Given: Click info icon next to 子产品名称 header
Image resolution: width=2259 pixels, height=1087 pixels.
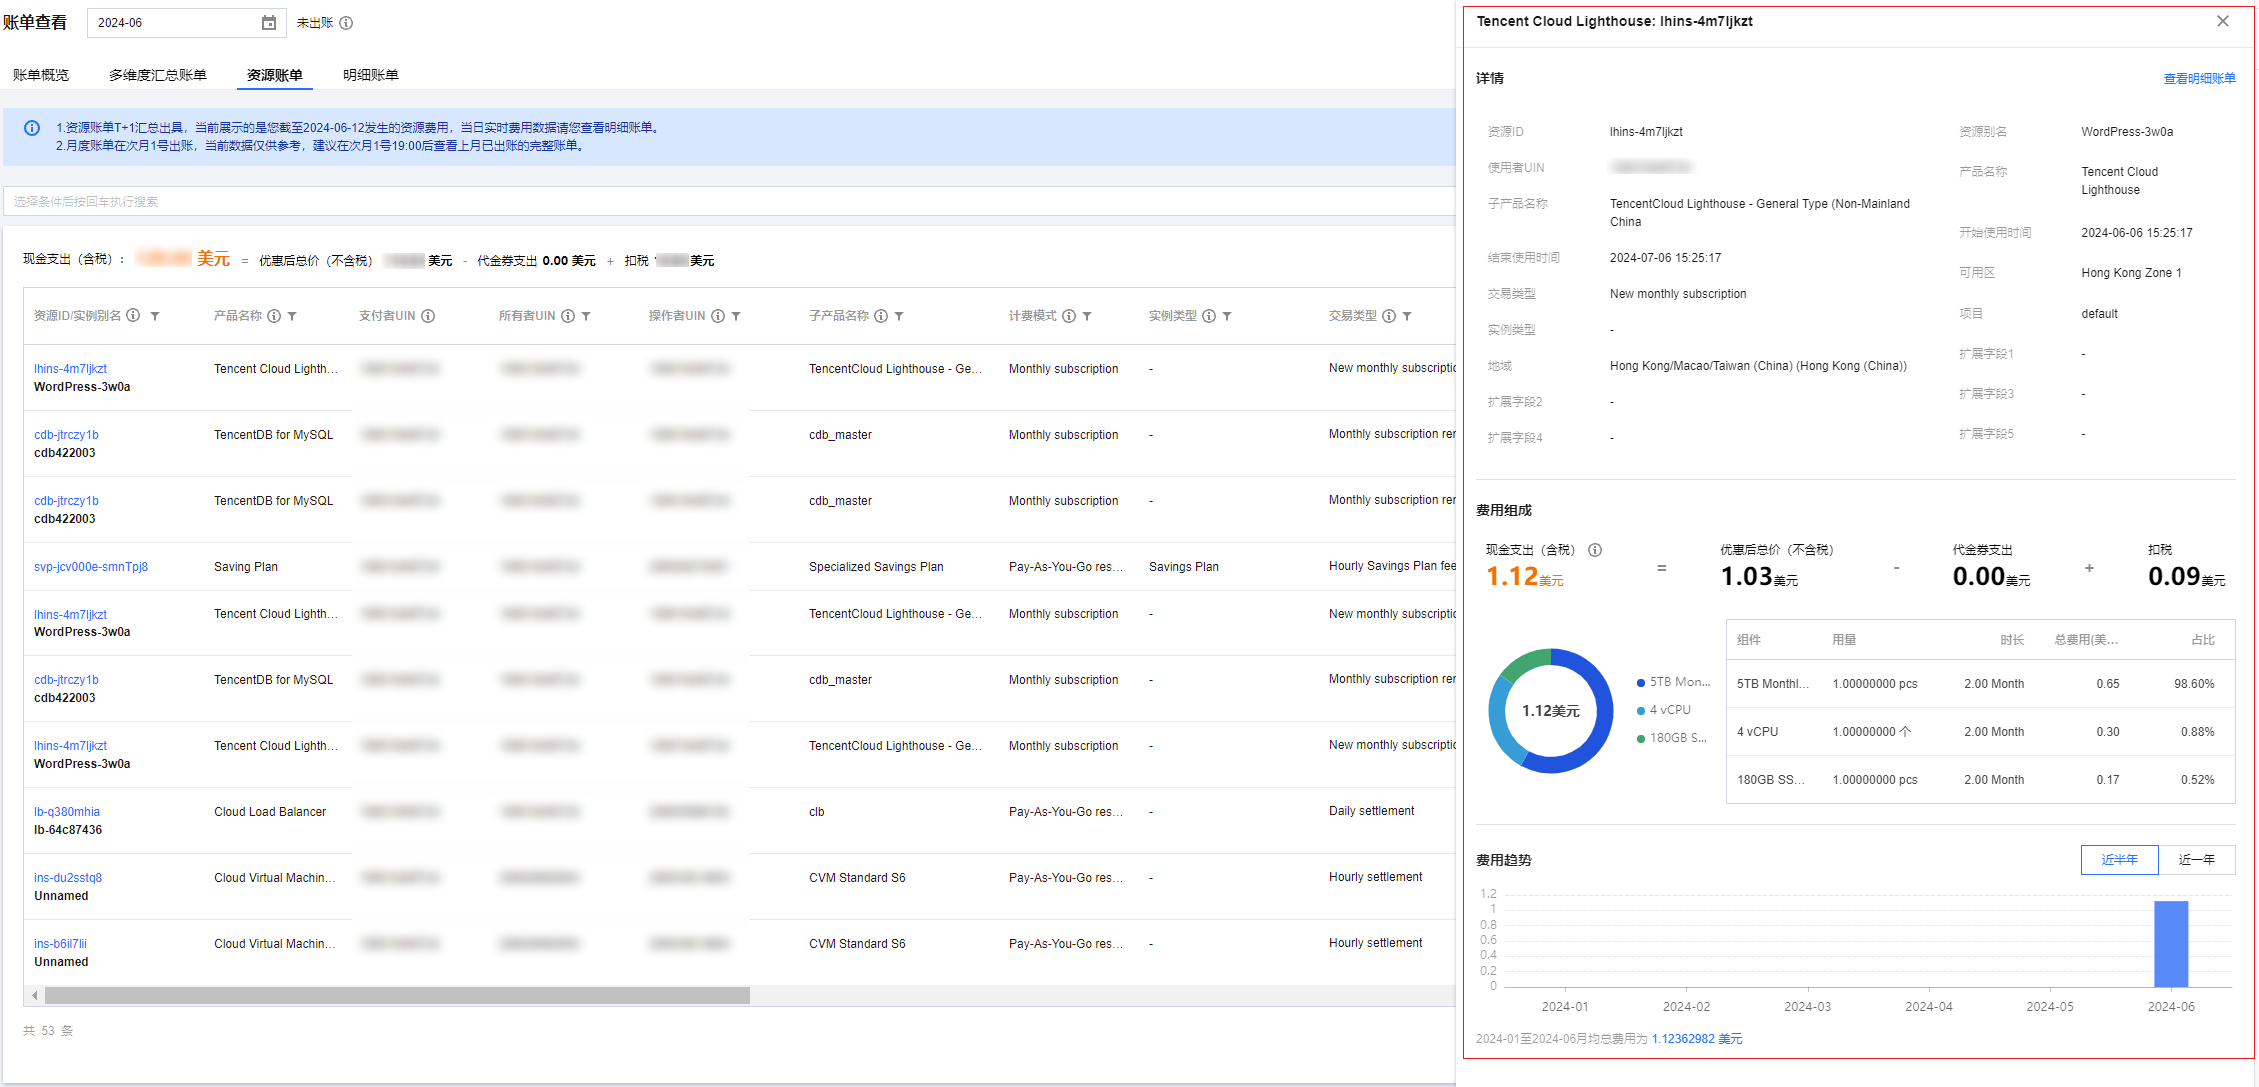Looking at the screenshot, I should point(881,316).
